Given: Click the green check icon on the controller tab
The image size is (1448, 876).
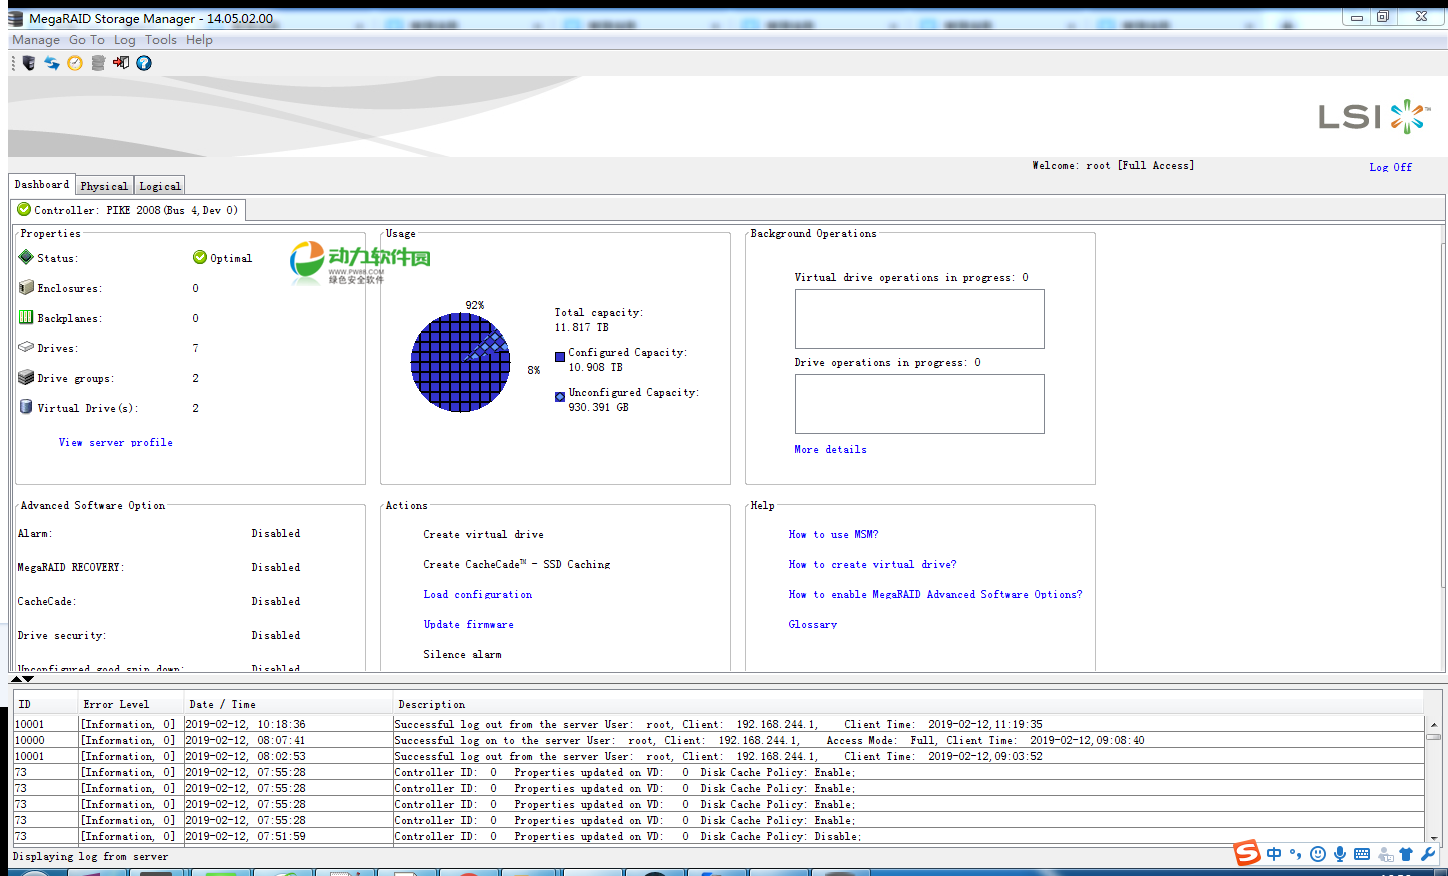Looking at the screenshot, I should [x=24, y=210].
